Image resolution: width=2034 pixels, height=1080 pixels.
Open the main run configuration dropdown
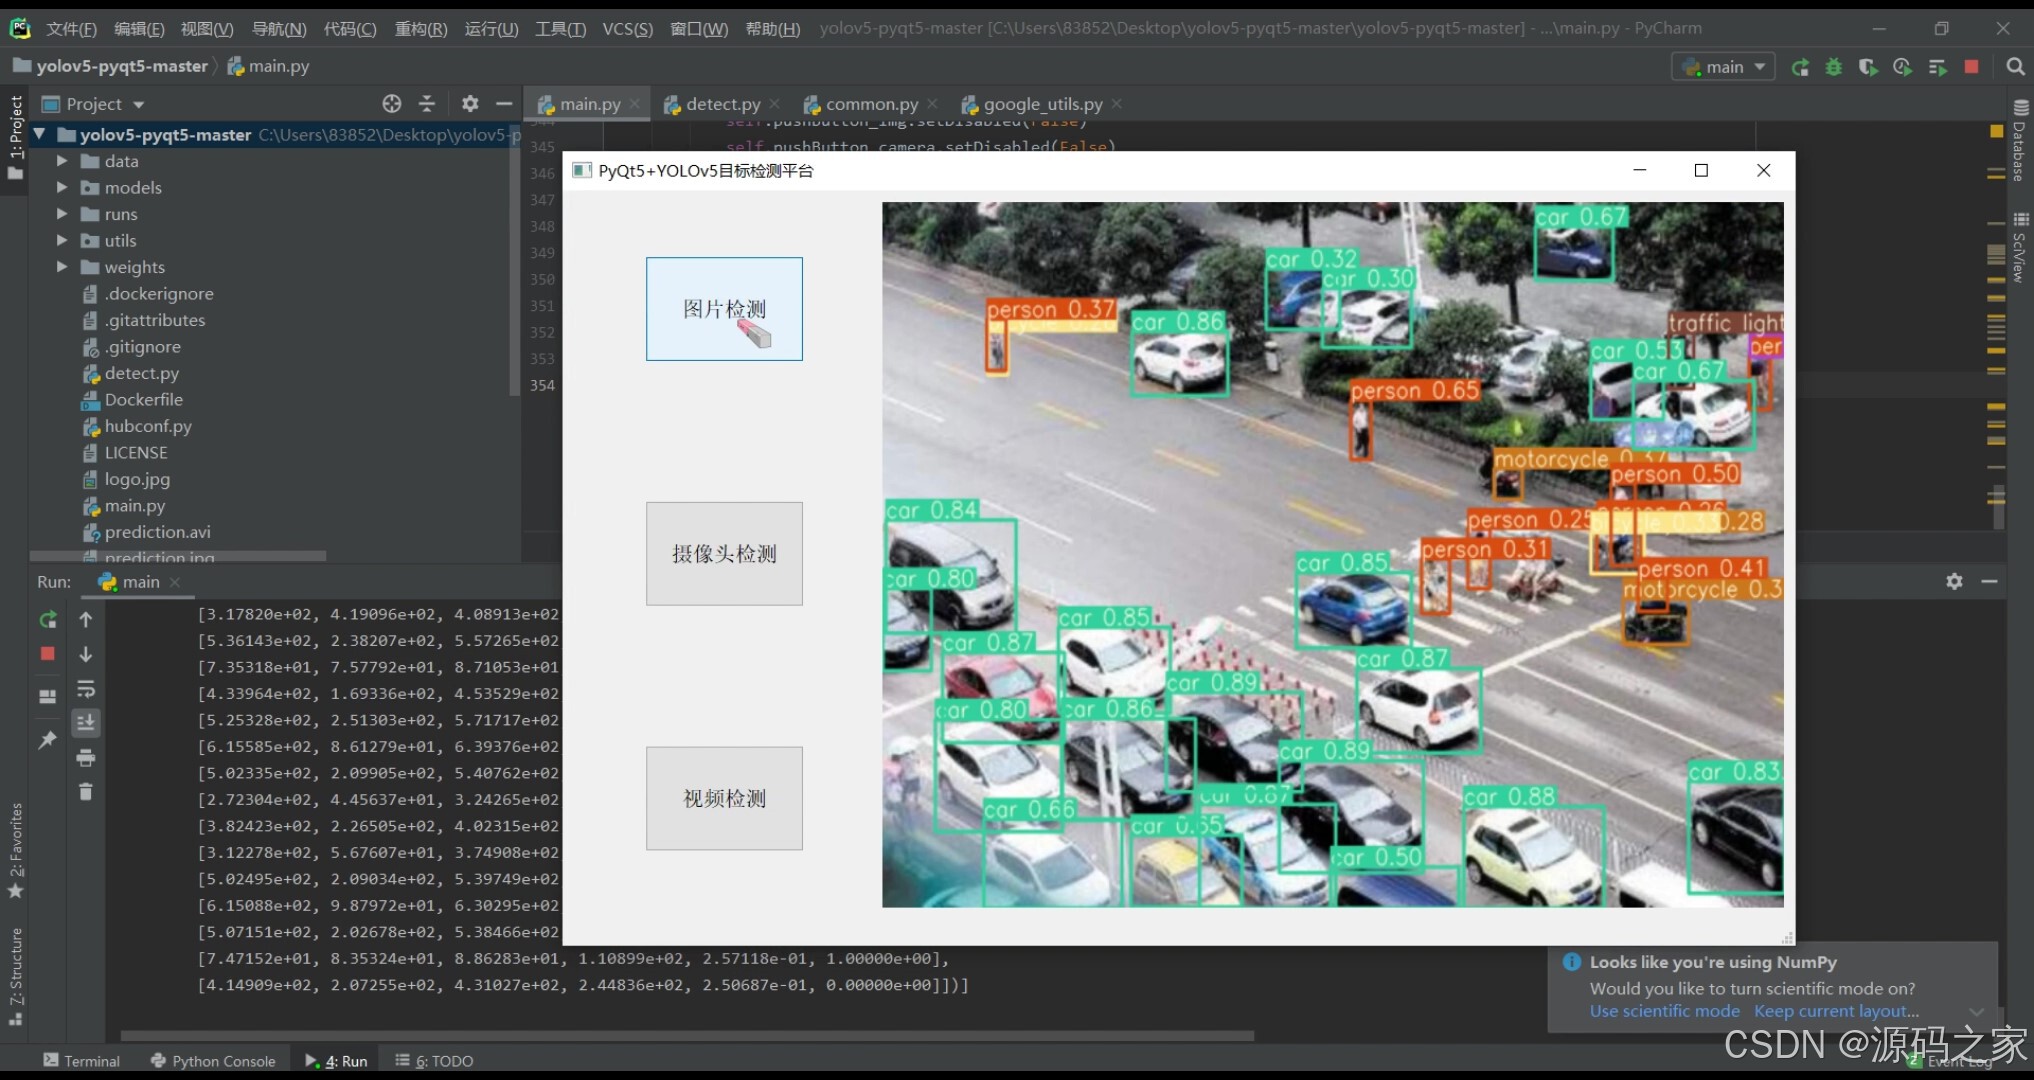1724,67
